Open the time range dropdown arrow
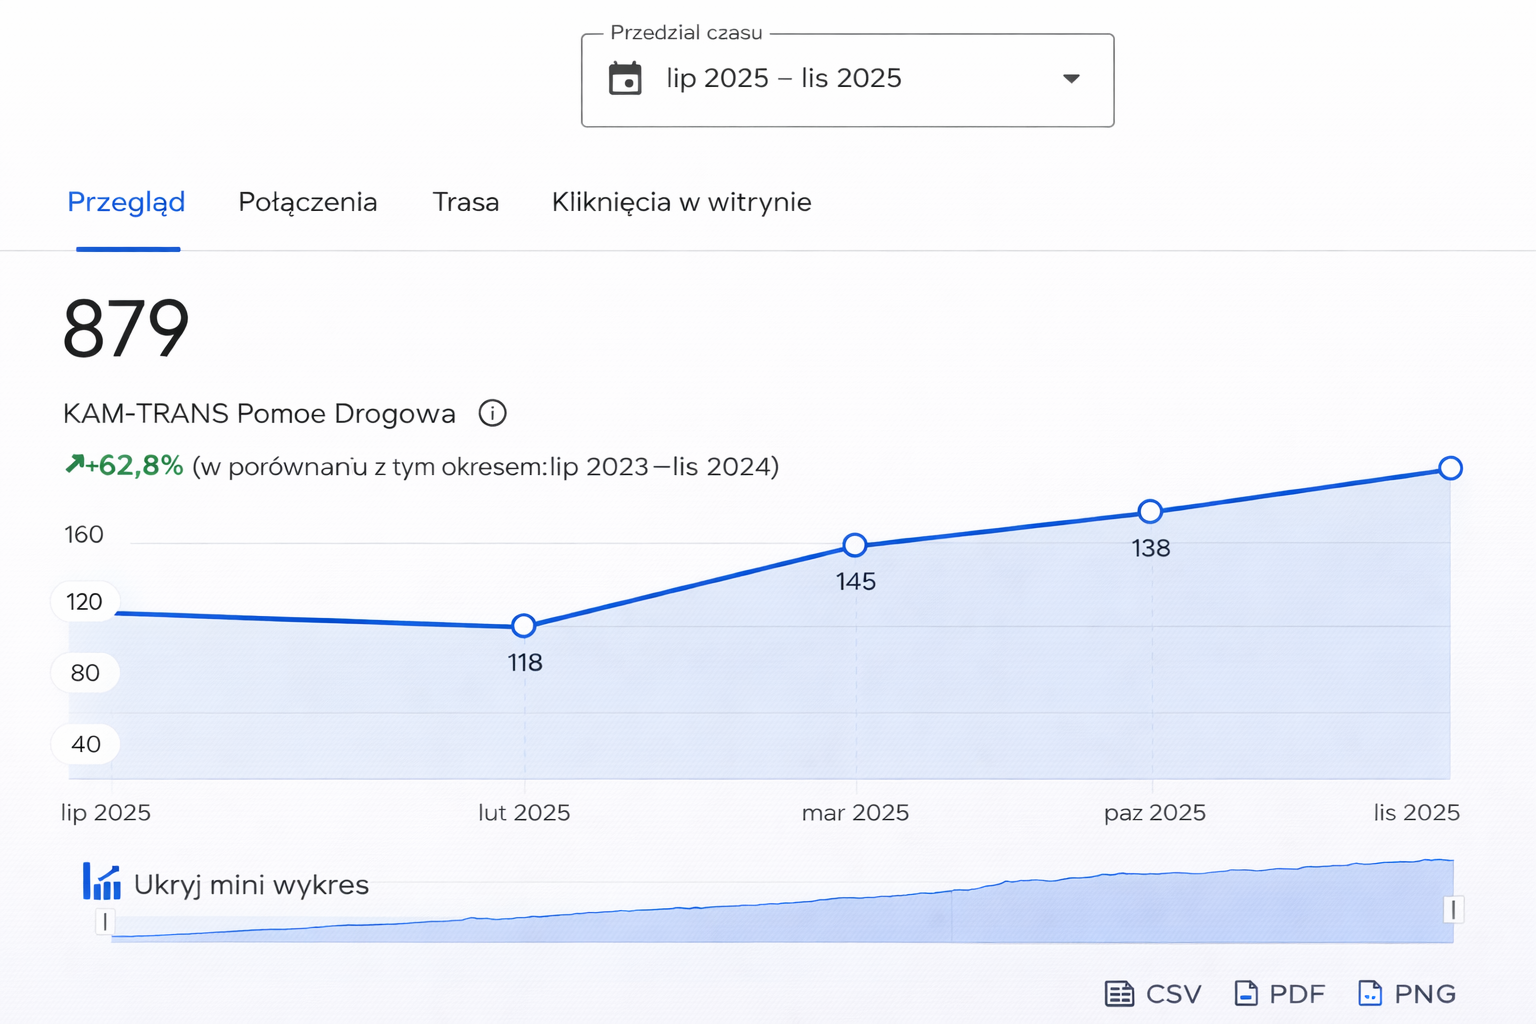 (1071, 78)
